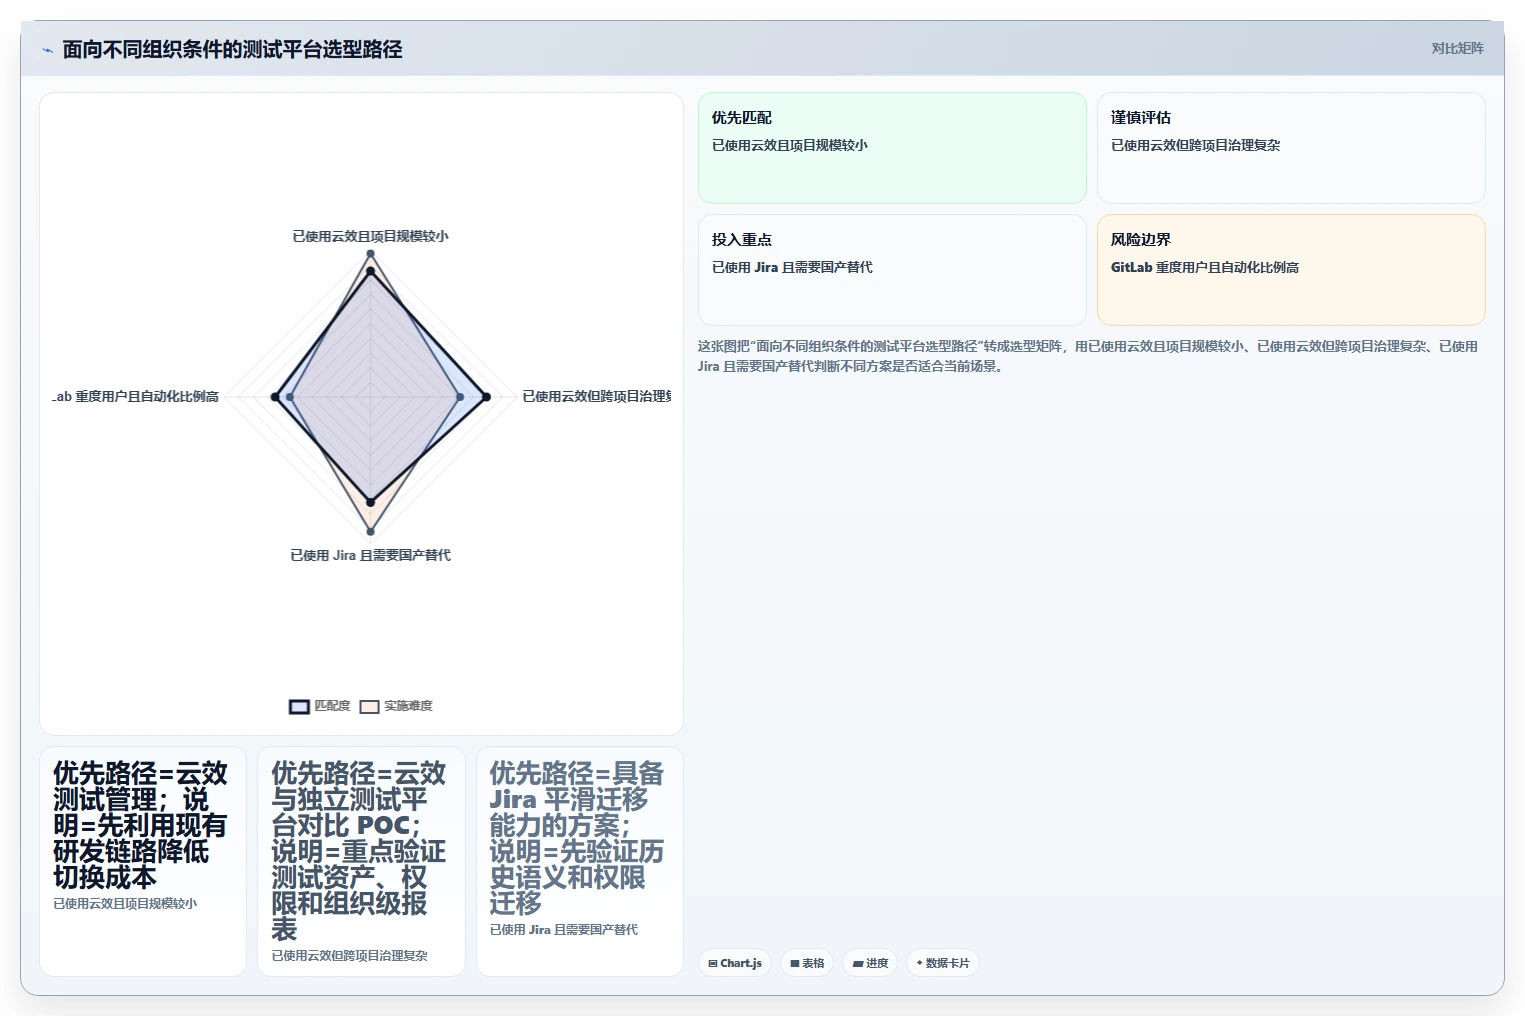Click radar axis label 已使用 Jira 且需要国产替代

(370, 555)
